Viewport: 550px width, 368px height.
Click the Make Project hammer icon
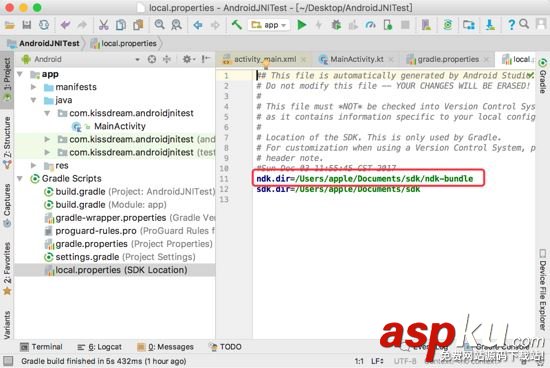click(237, 25)
